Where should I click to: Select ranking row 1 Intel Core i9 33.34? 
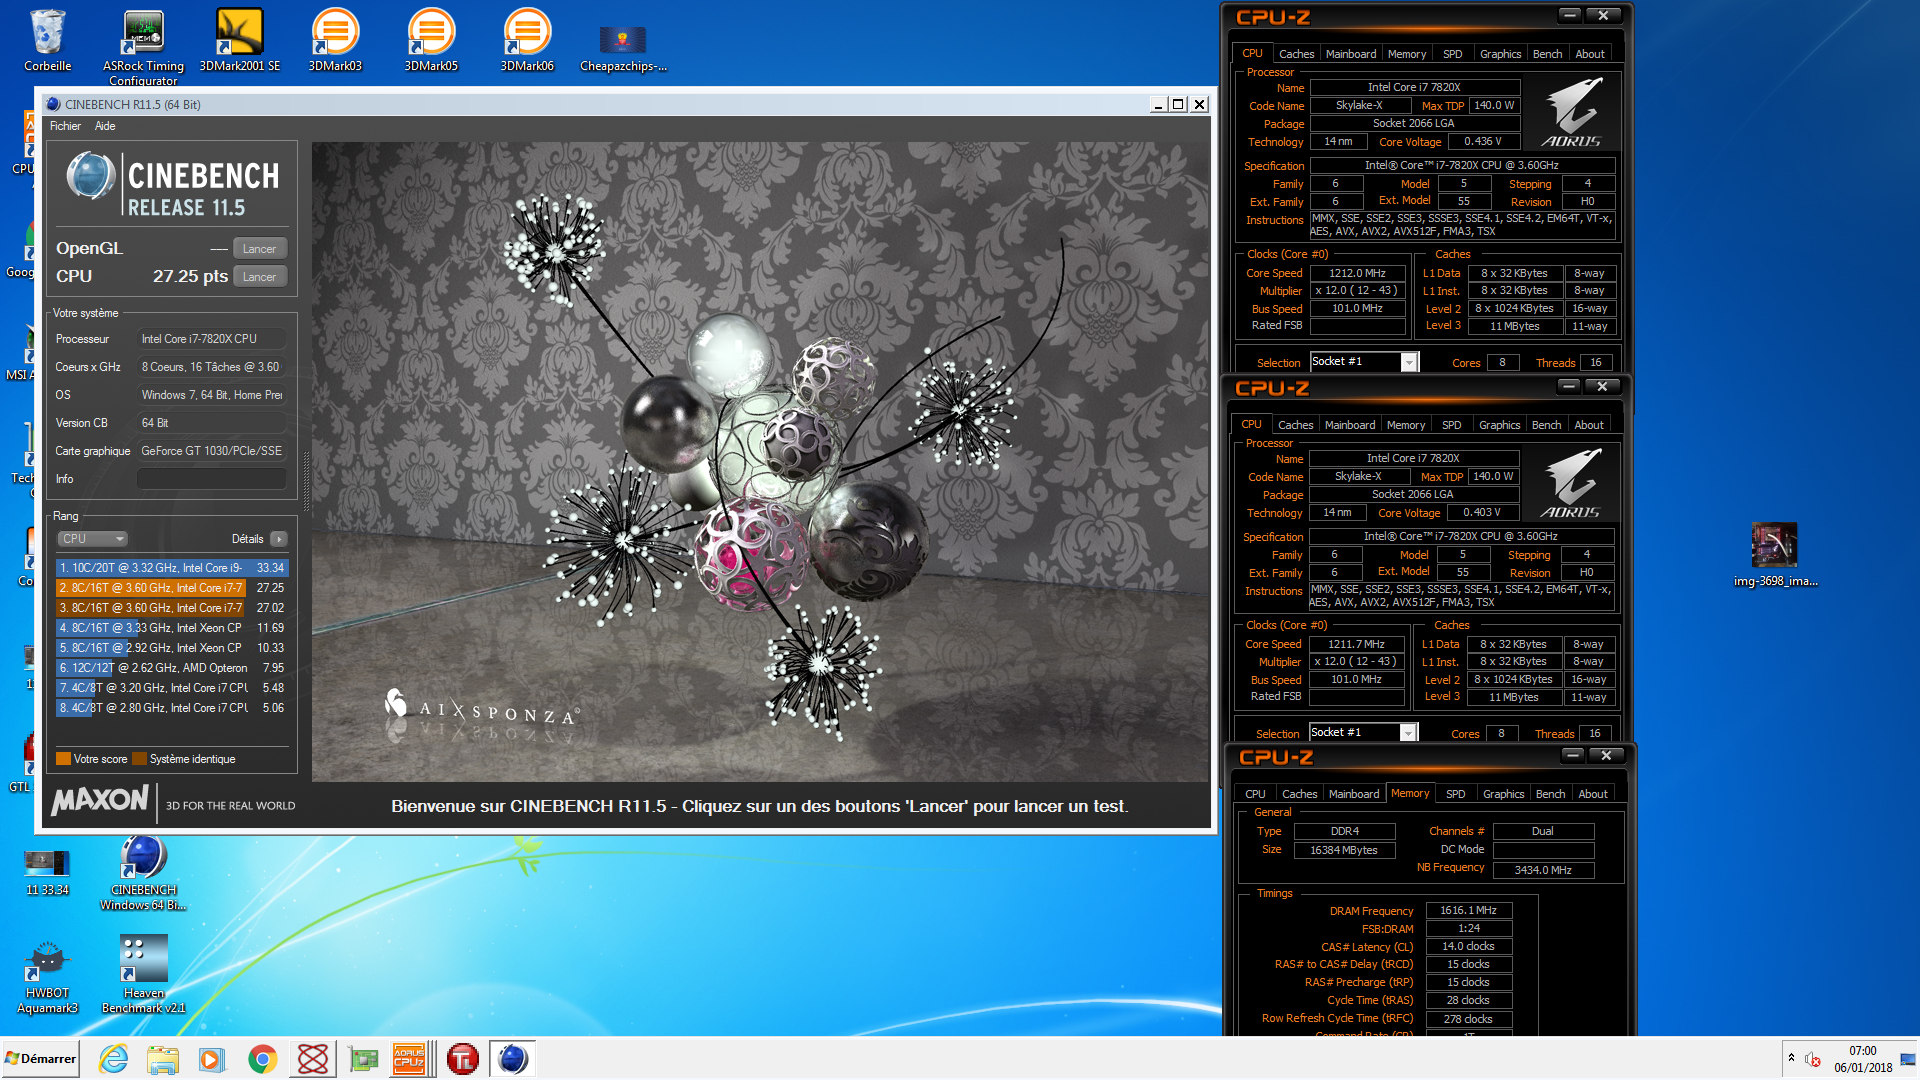coord(172,568)
